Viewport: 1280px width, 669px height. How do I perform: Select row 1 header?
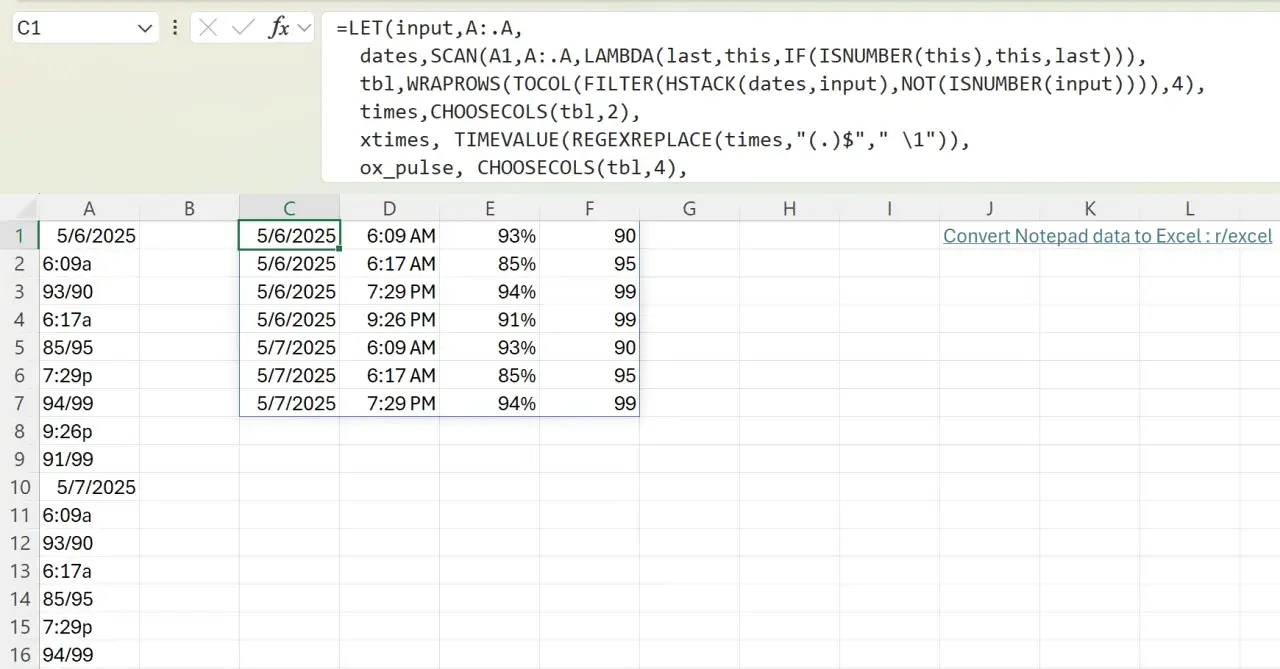pos(20,236)
